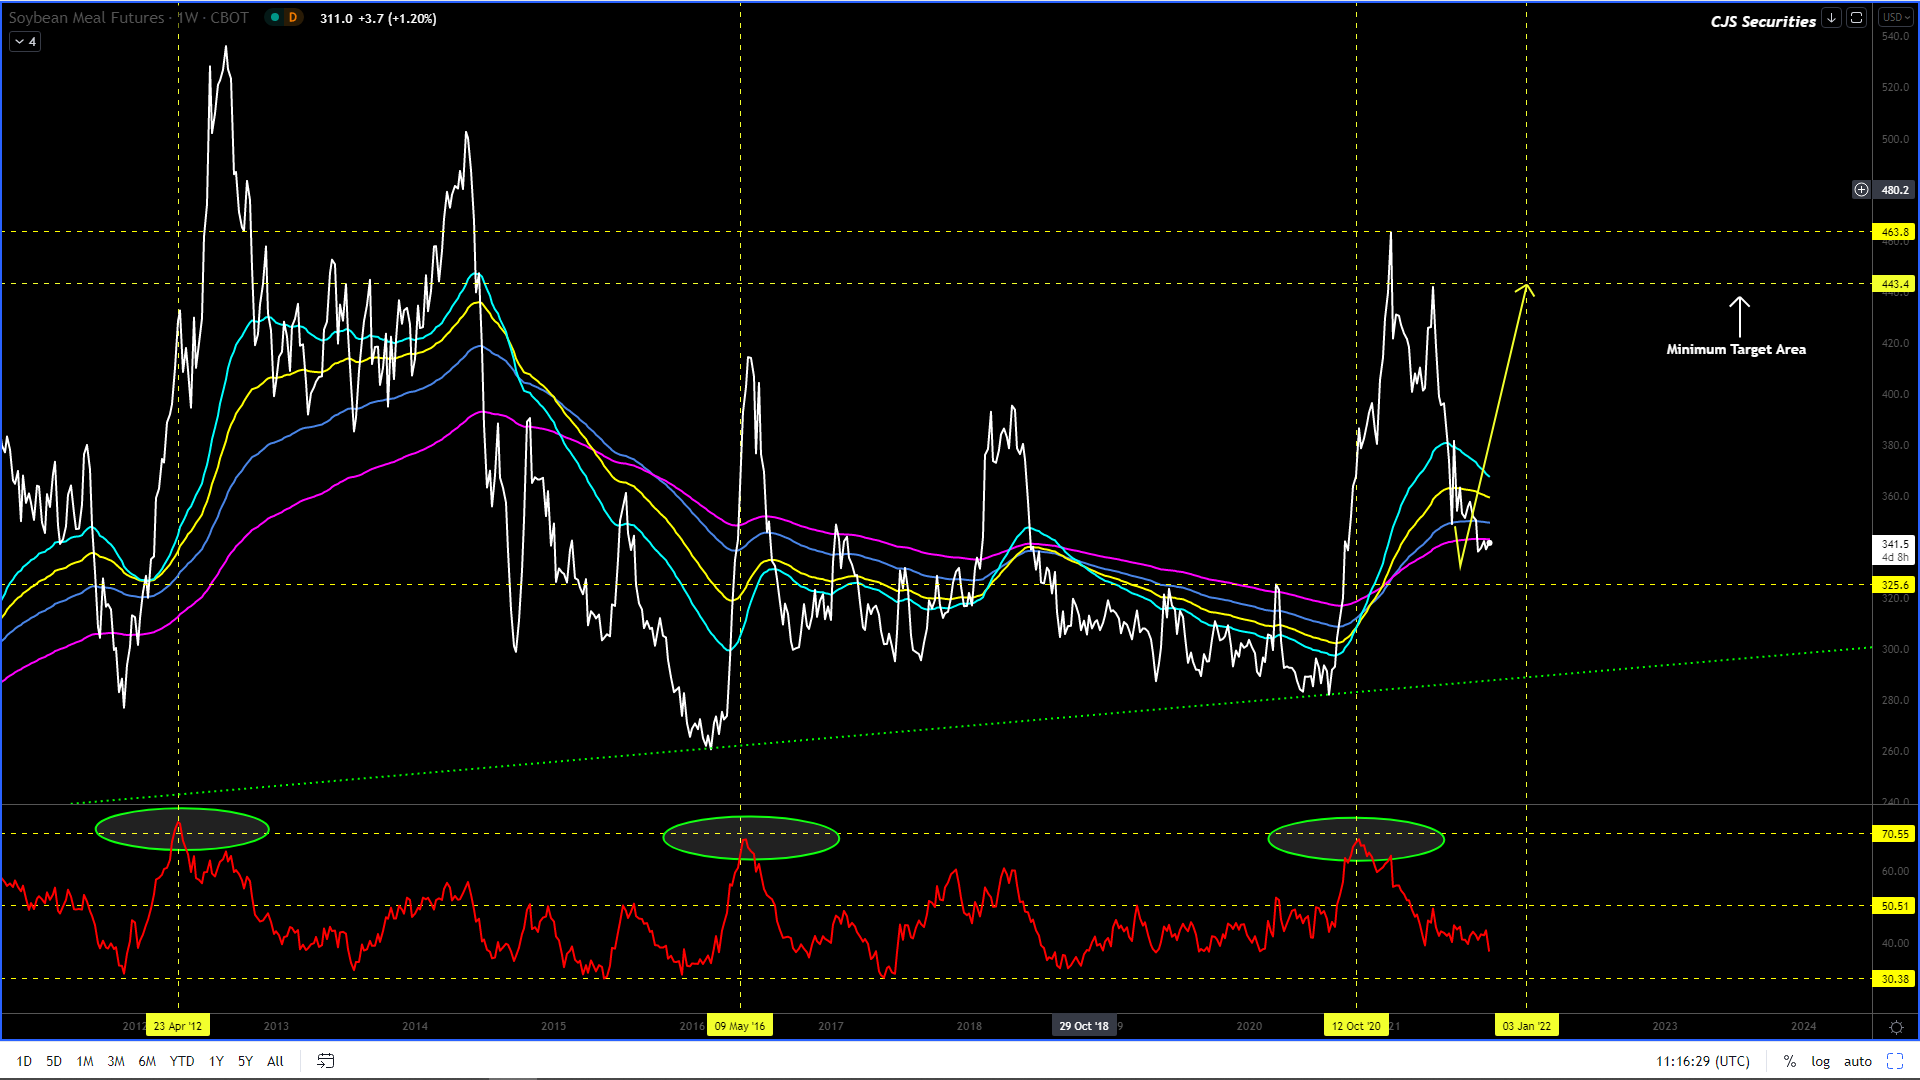Expand the collapsed indicators legend showing 4

point(25,42)
